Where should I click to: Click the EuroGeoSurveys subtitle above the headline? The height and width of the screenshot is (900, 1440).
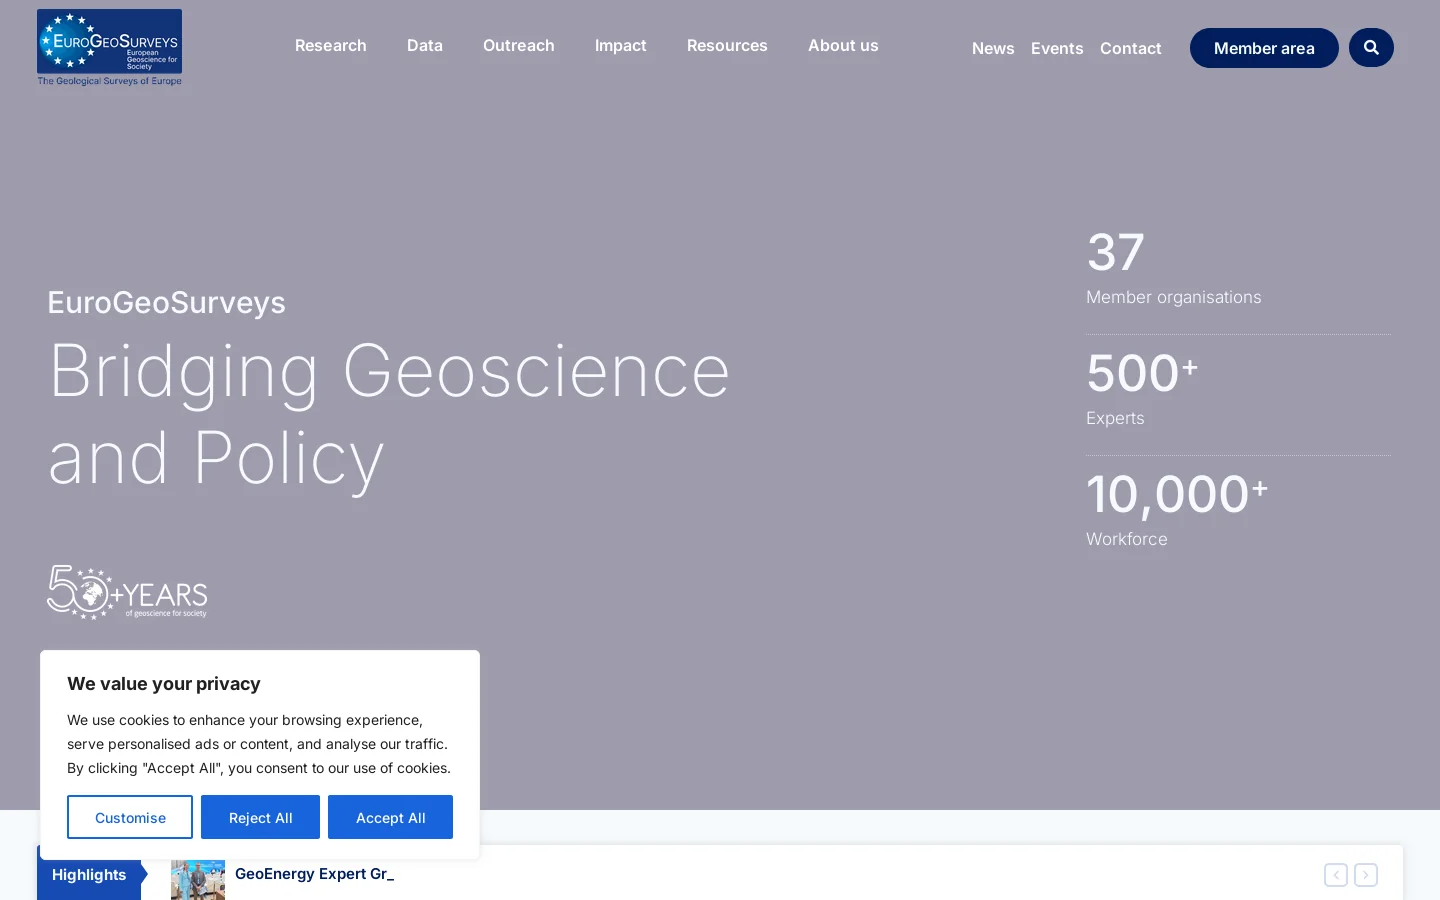click(166, 302)
